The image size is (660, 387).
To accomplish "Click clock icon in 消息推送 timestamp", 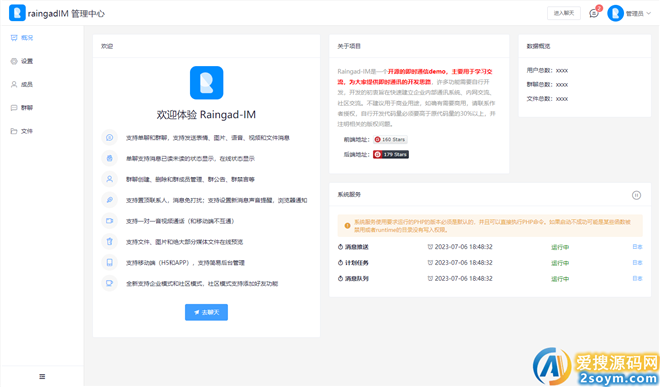I will tap(430, 247).
